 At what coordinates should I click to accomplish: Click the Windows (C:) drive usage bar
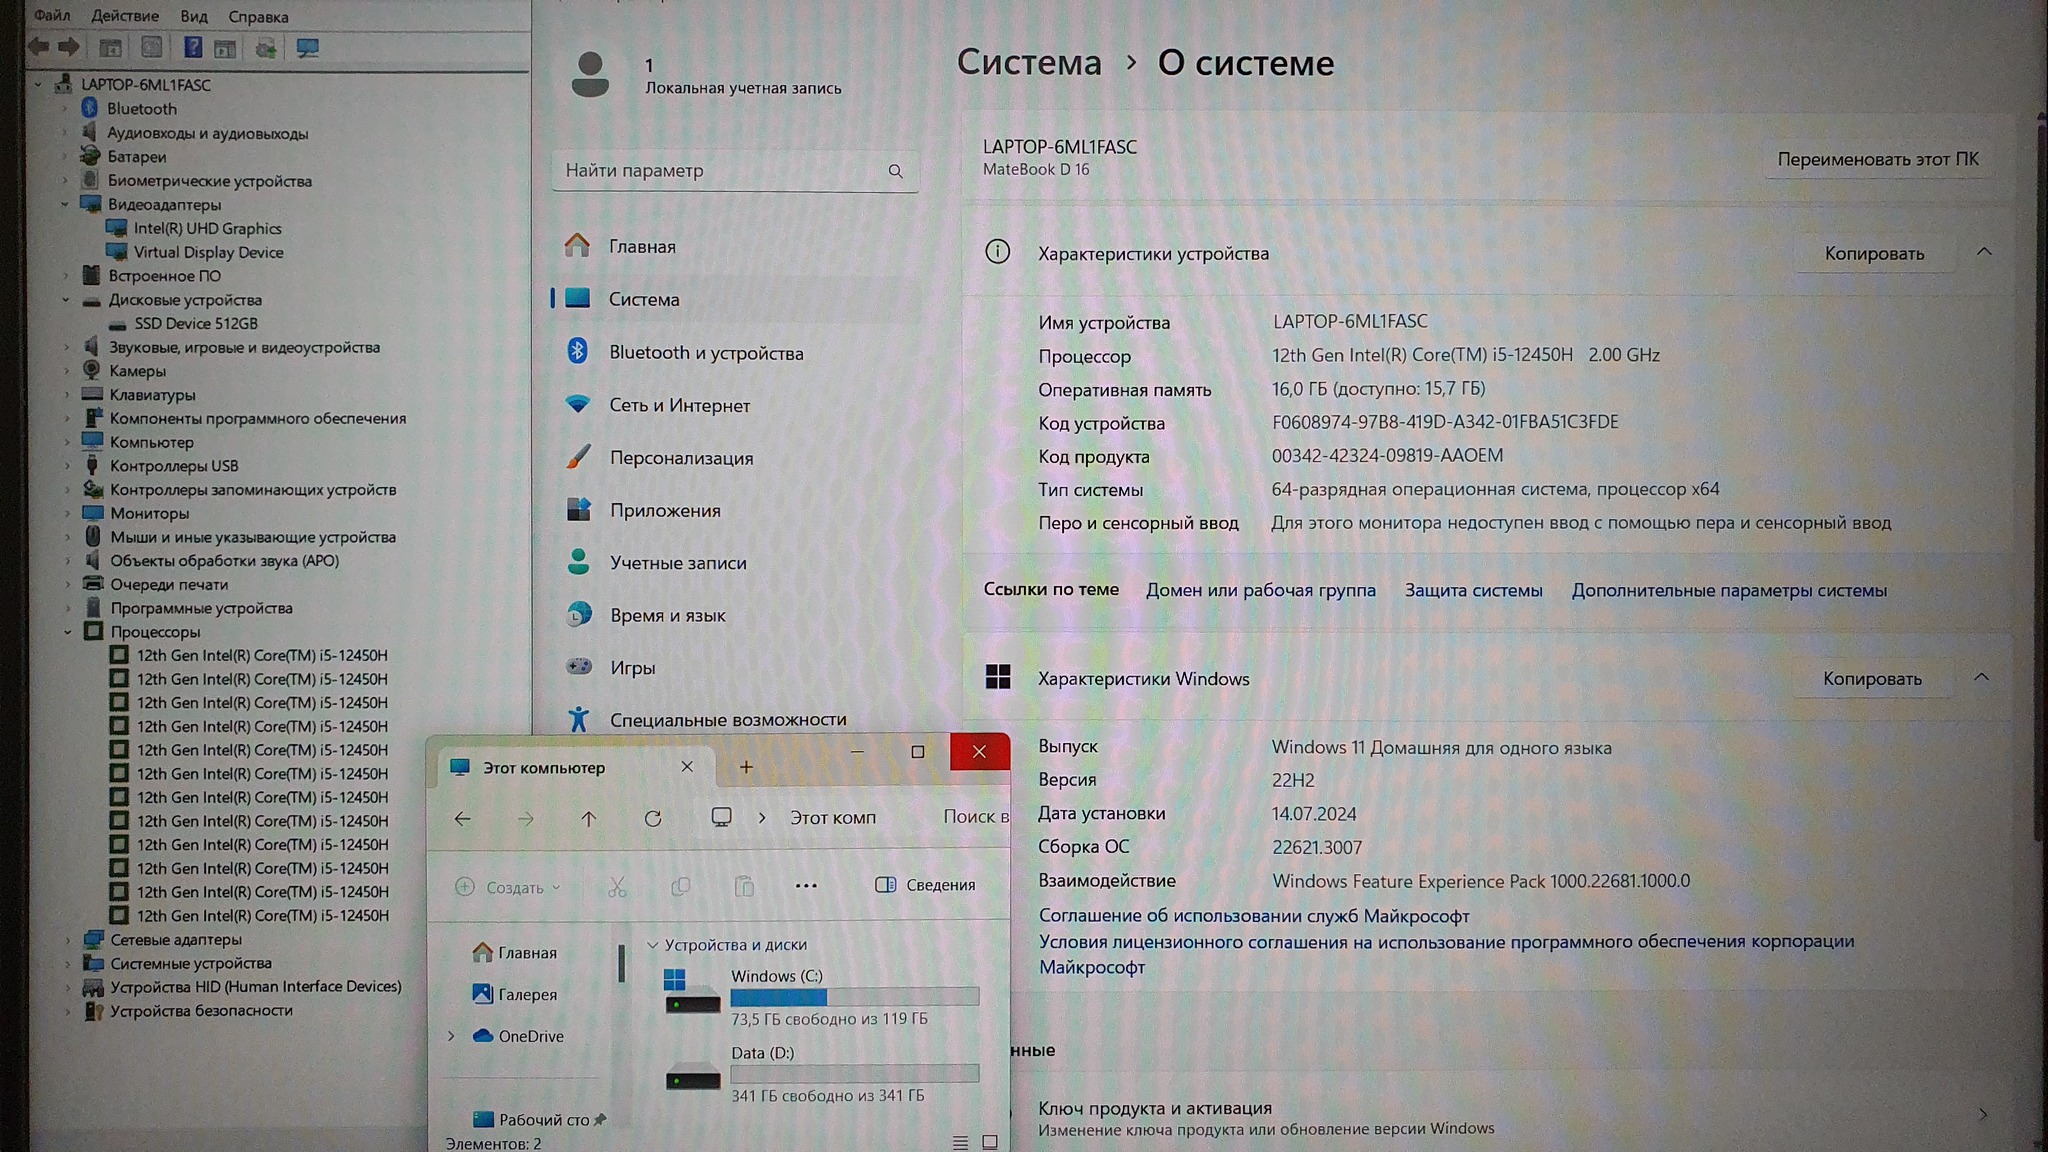click(x=854, y=997)
